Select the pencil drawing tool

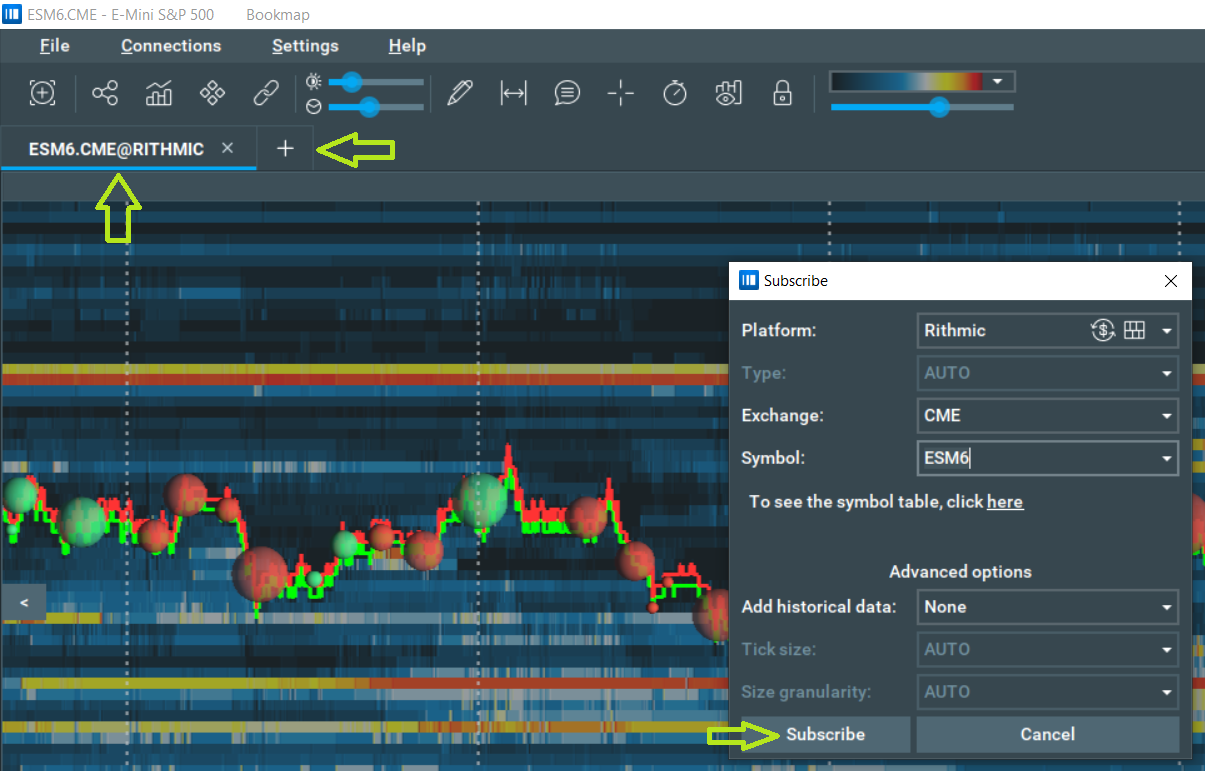click(460, 94)
